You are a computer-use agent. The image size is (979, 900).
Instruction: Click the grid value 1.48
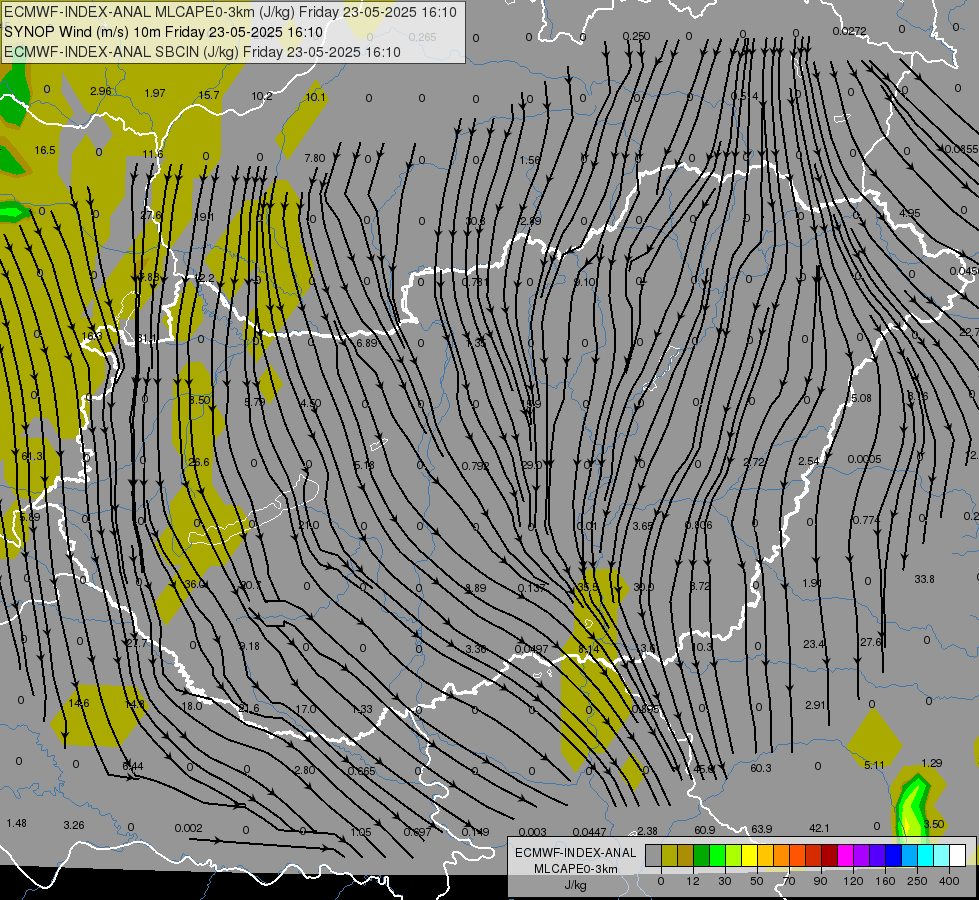coord(16,823)
